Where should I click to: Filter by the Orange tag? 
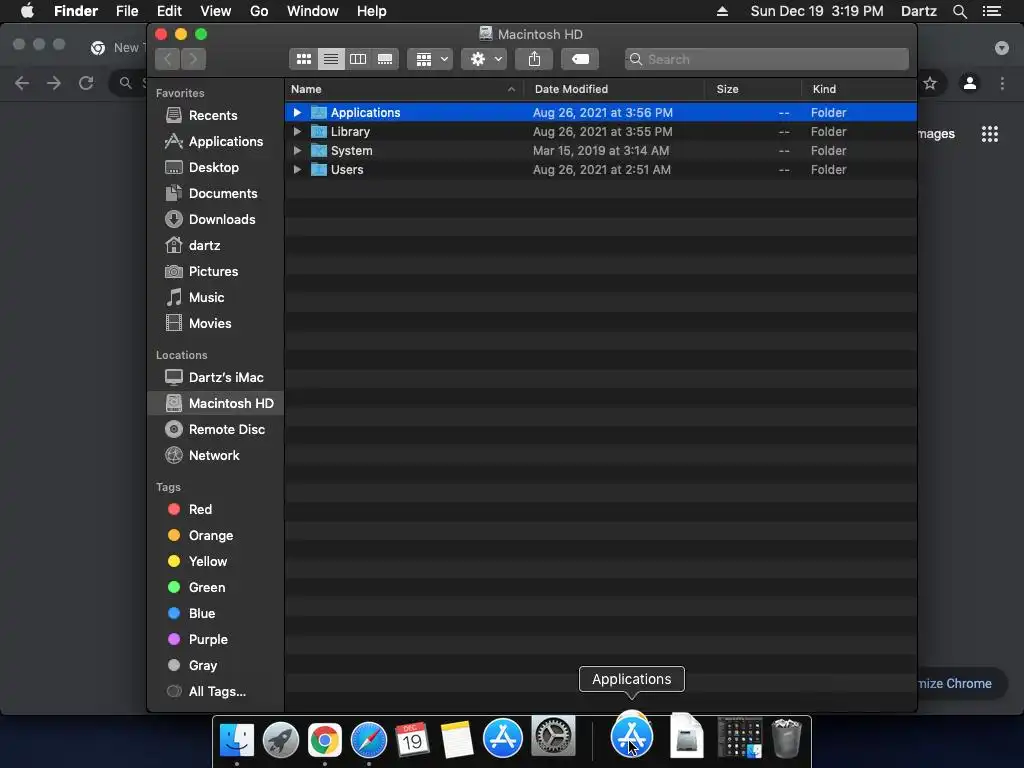(216, 536)
